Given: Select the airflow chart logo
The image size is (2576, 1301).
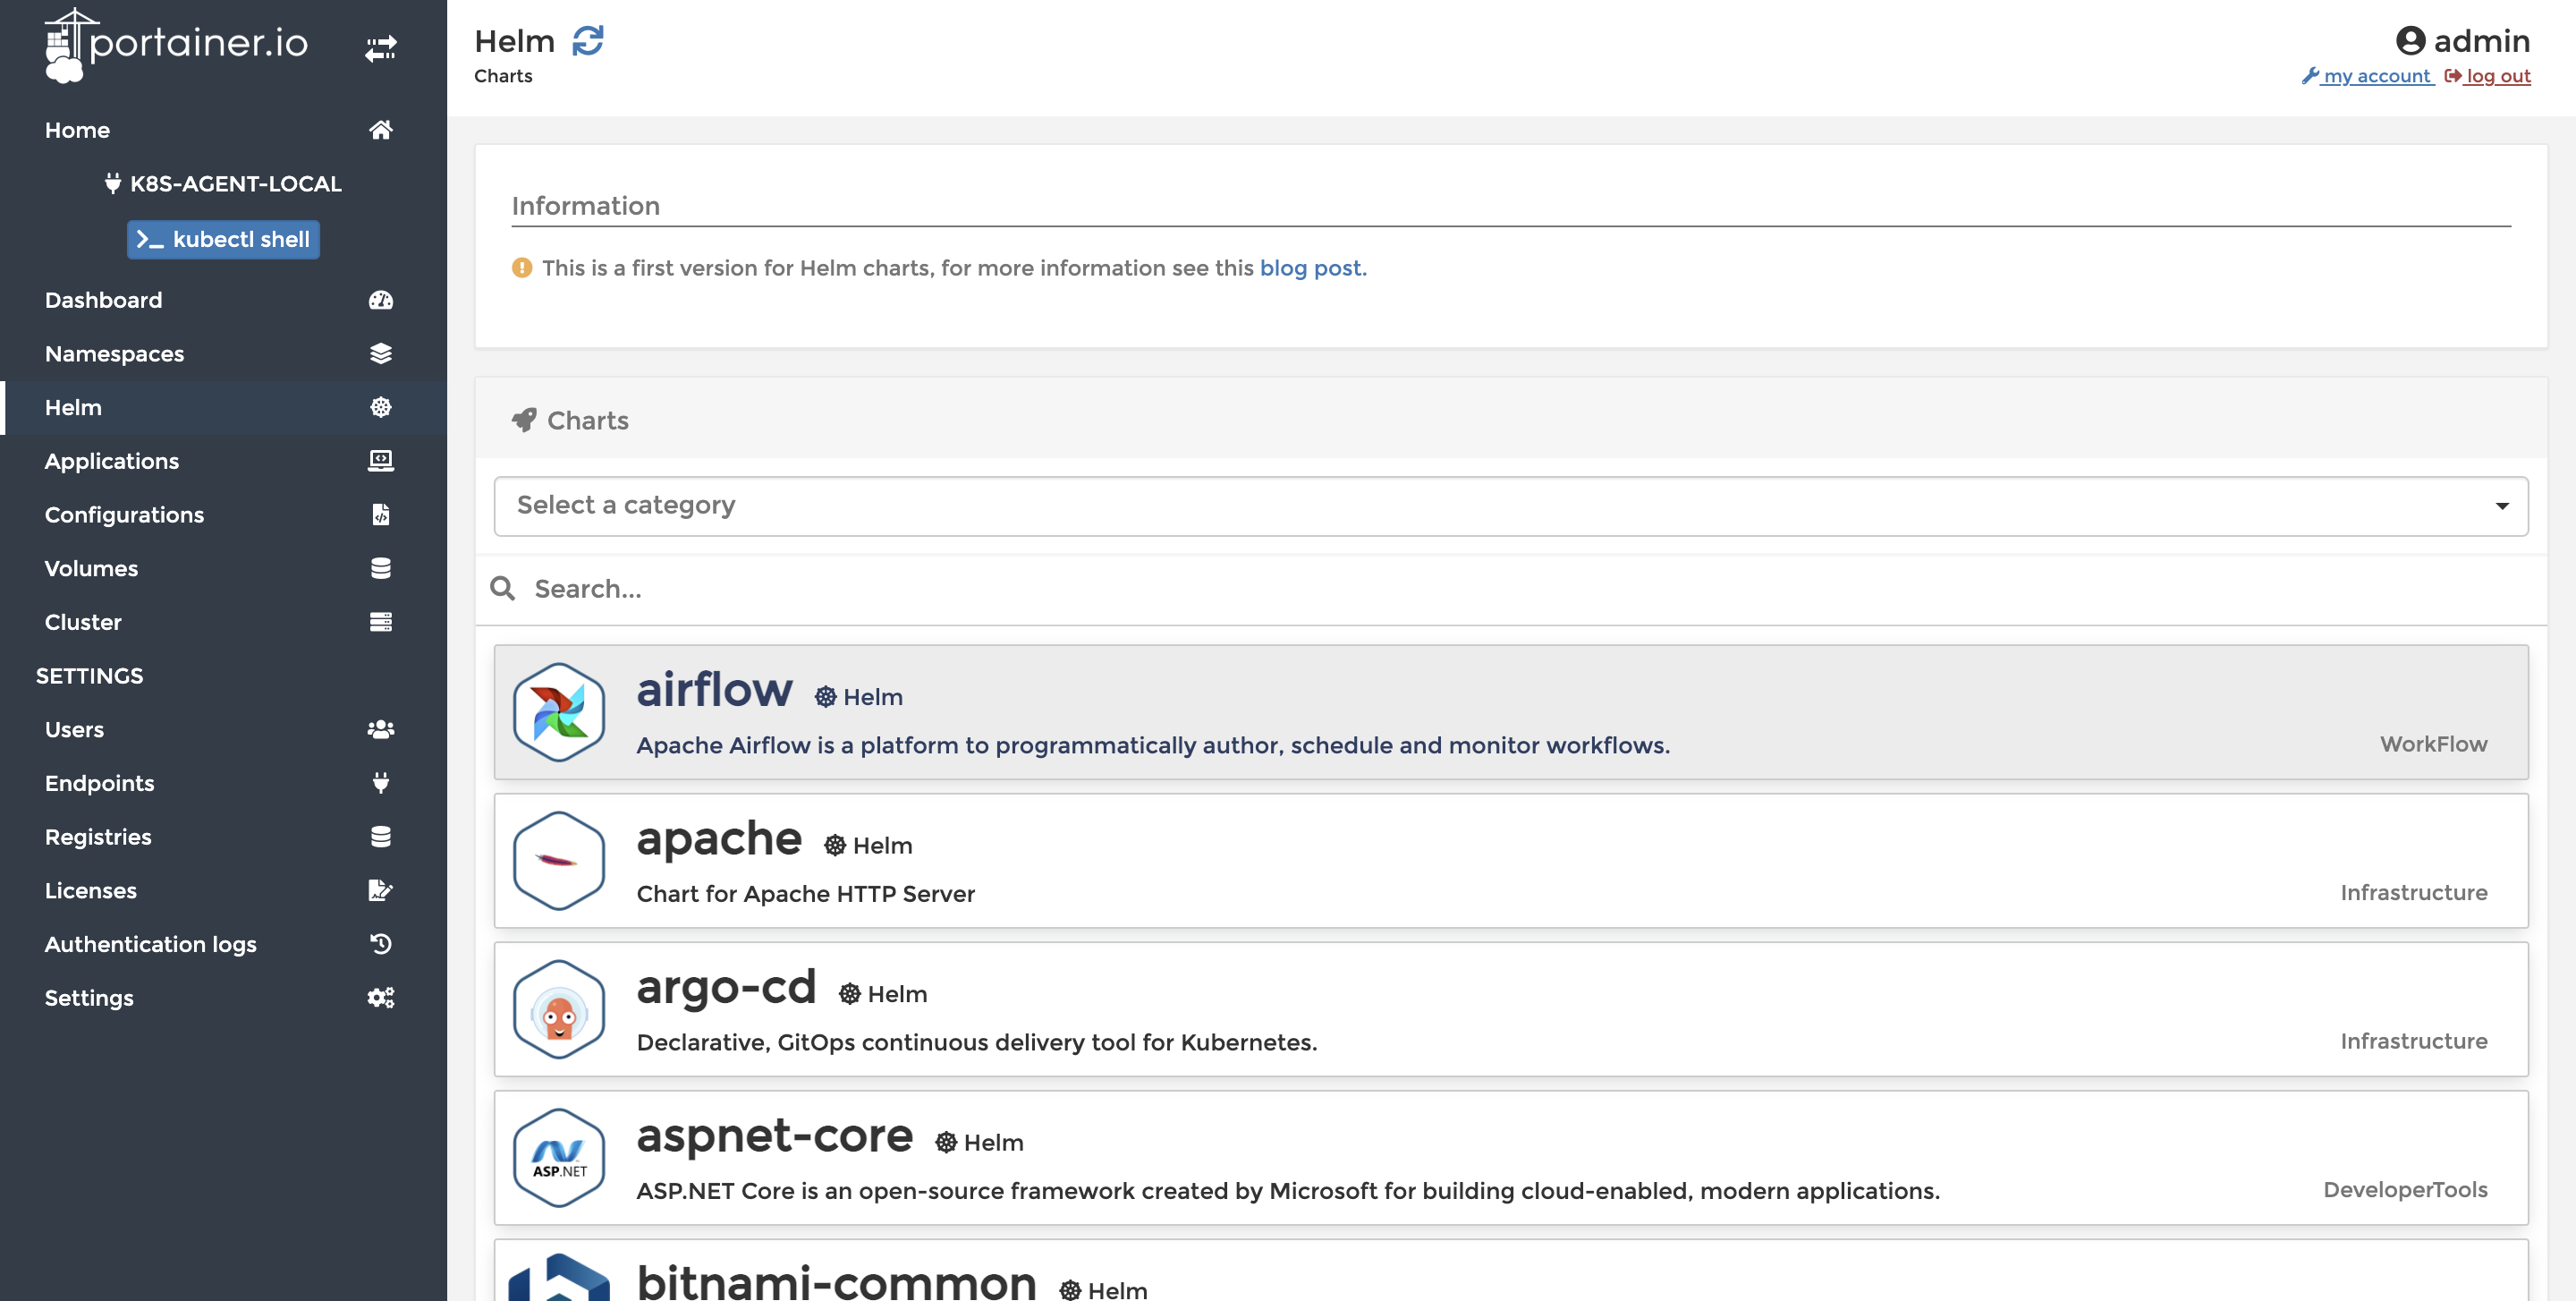Looking at the screenshot, I should pyautogui.click(x=559, y=712).
